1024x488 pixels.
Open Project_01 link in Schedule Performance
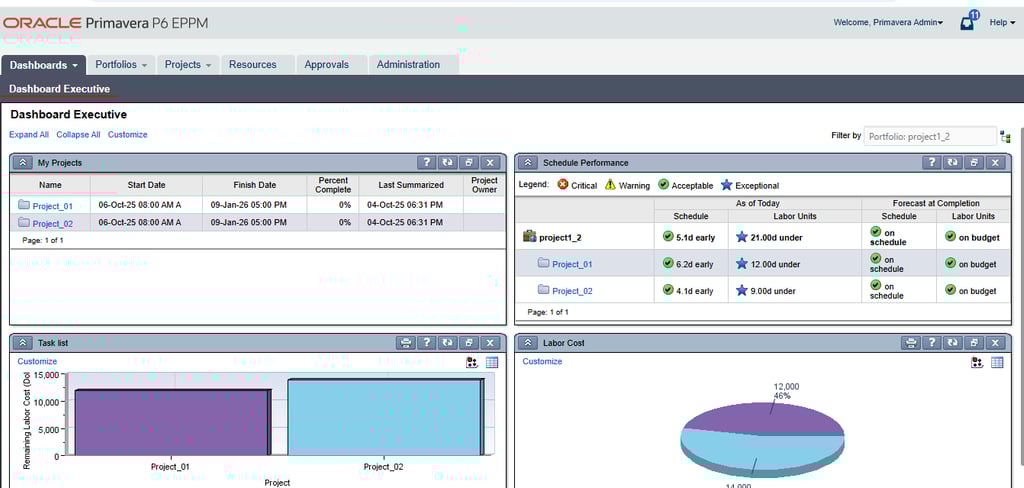[x=572, y=265]
